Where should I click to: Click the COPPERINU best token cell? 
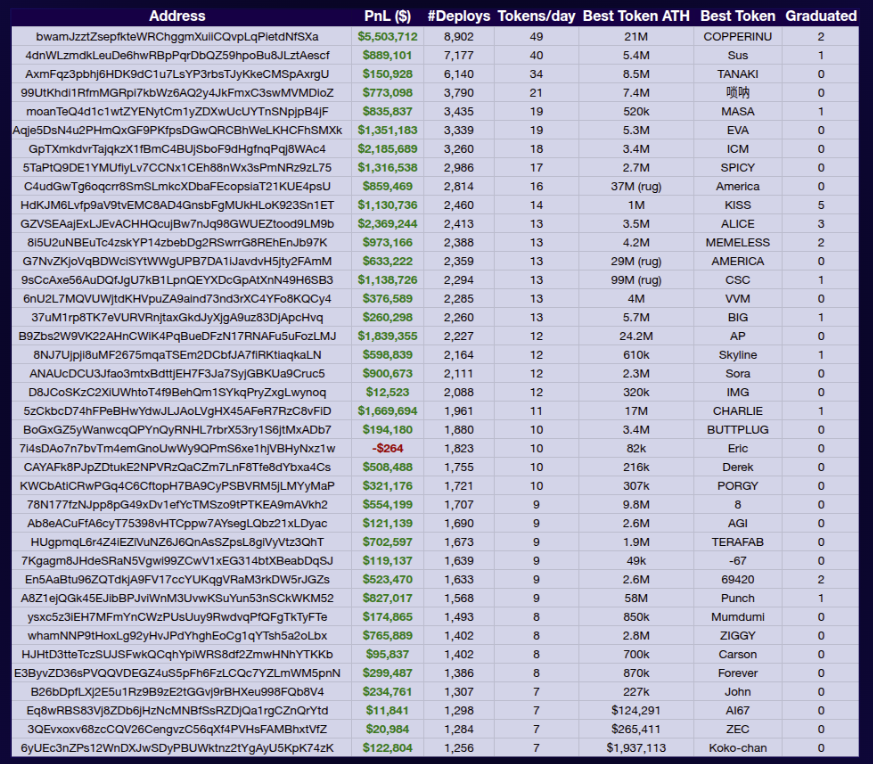(738, 37)
